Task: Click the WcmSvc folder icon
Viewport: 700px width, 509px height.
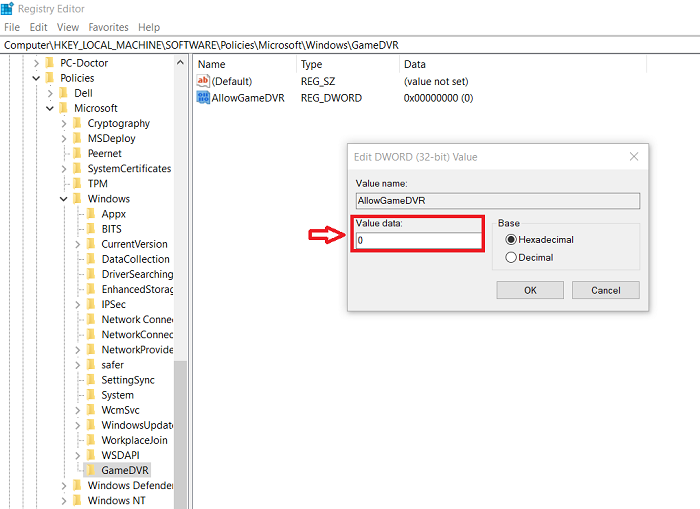Action: point(91,410)
